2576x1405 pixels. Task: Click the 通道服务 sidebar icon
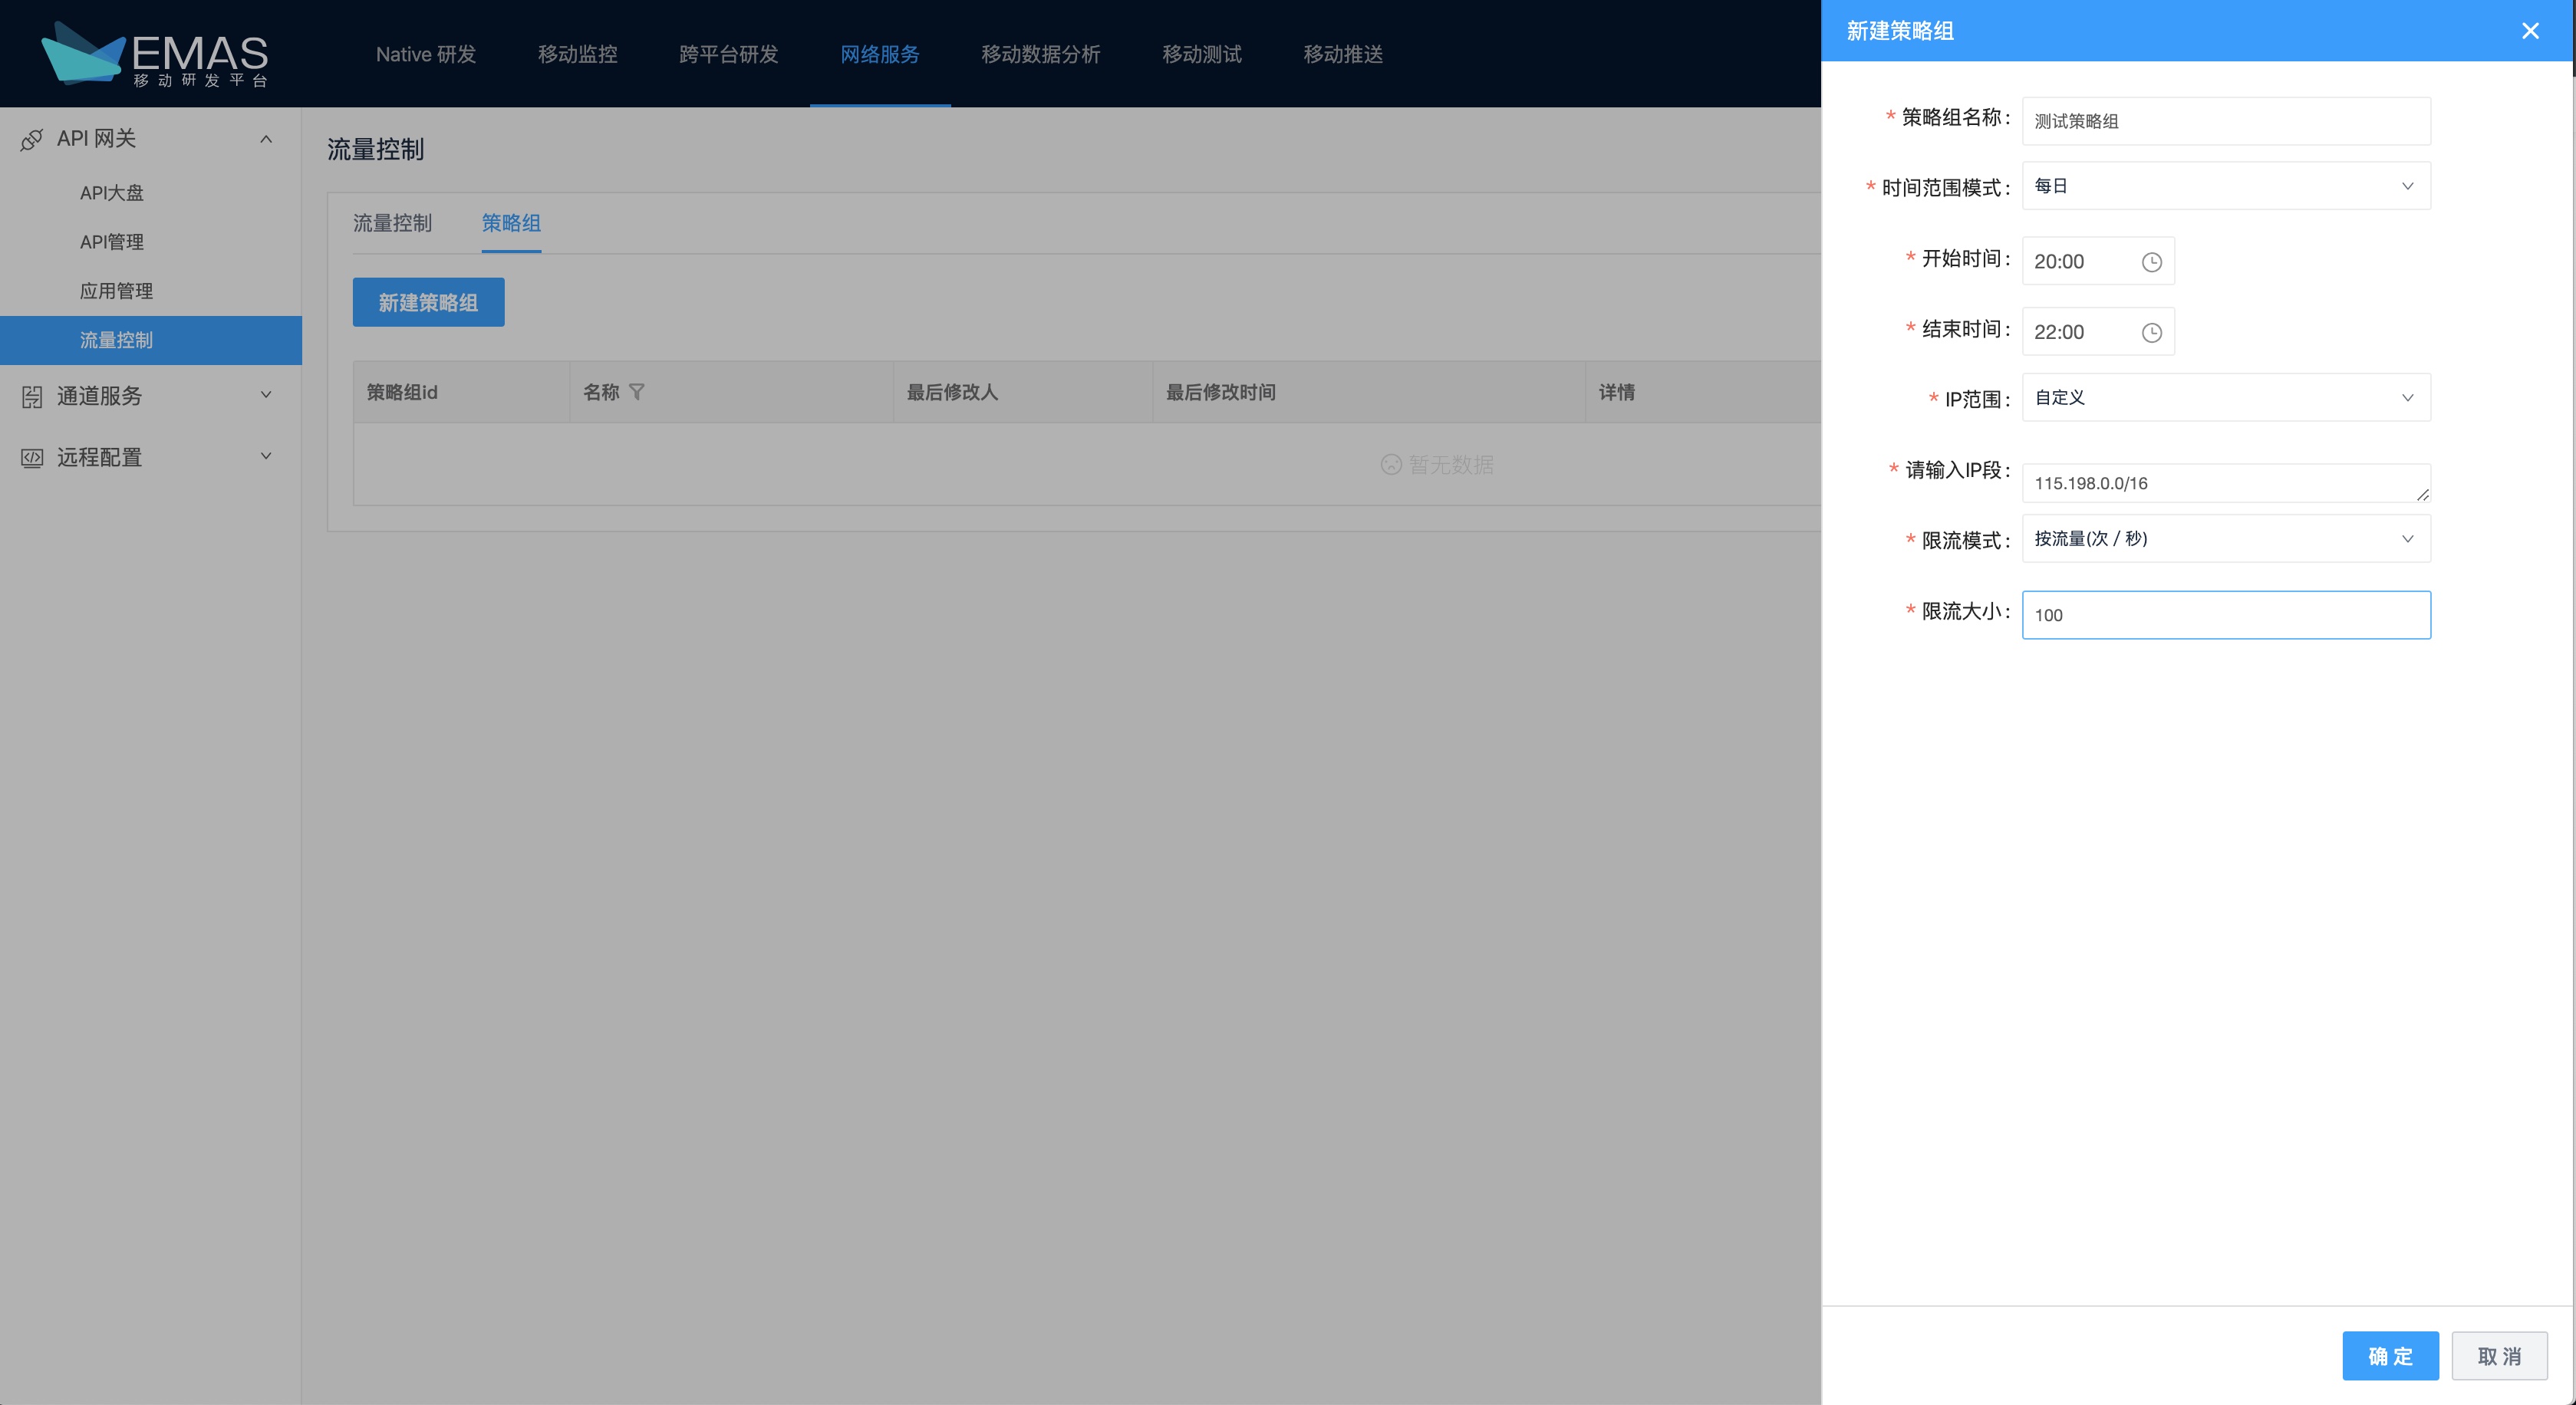pyautogui.click(x=32, y=397)
